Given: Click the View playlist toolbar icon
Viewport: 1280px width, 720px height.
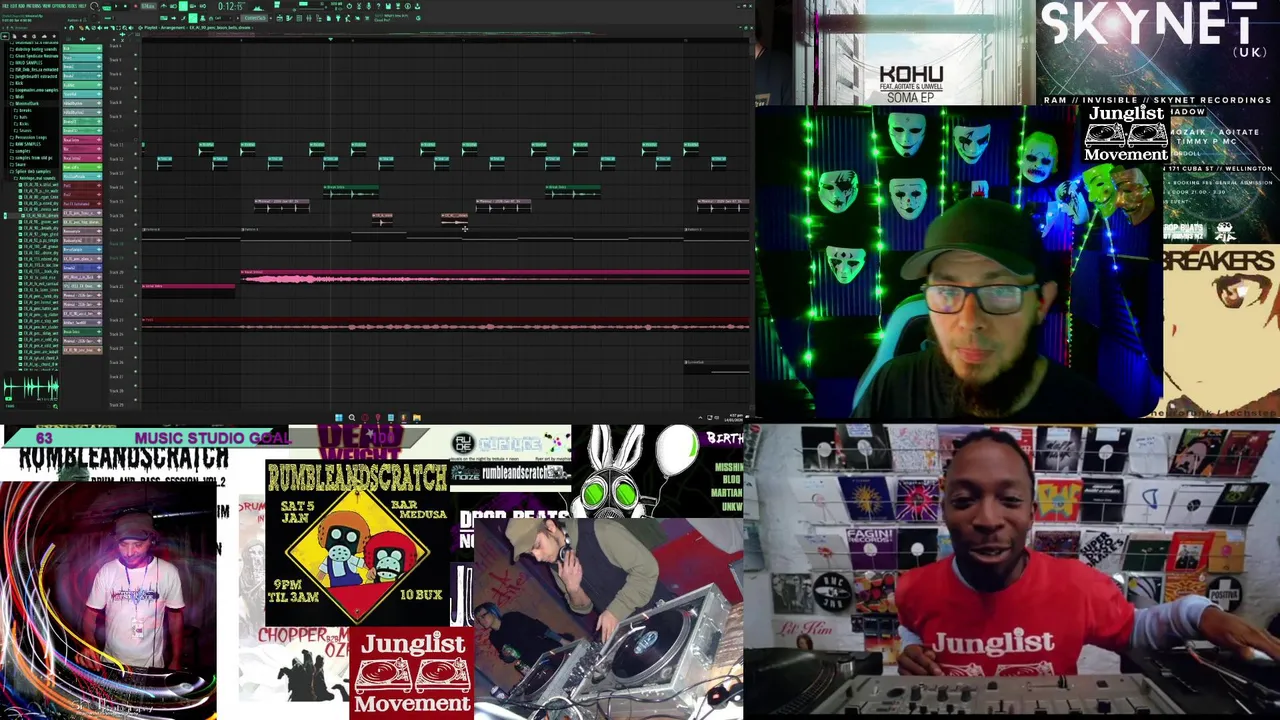Looking at the screenshot, I should tap(279, 18).
